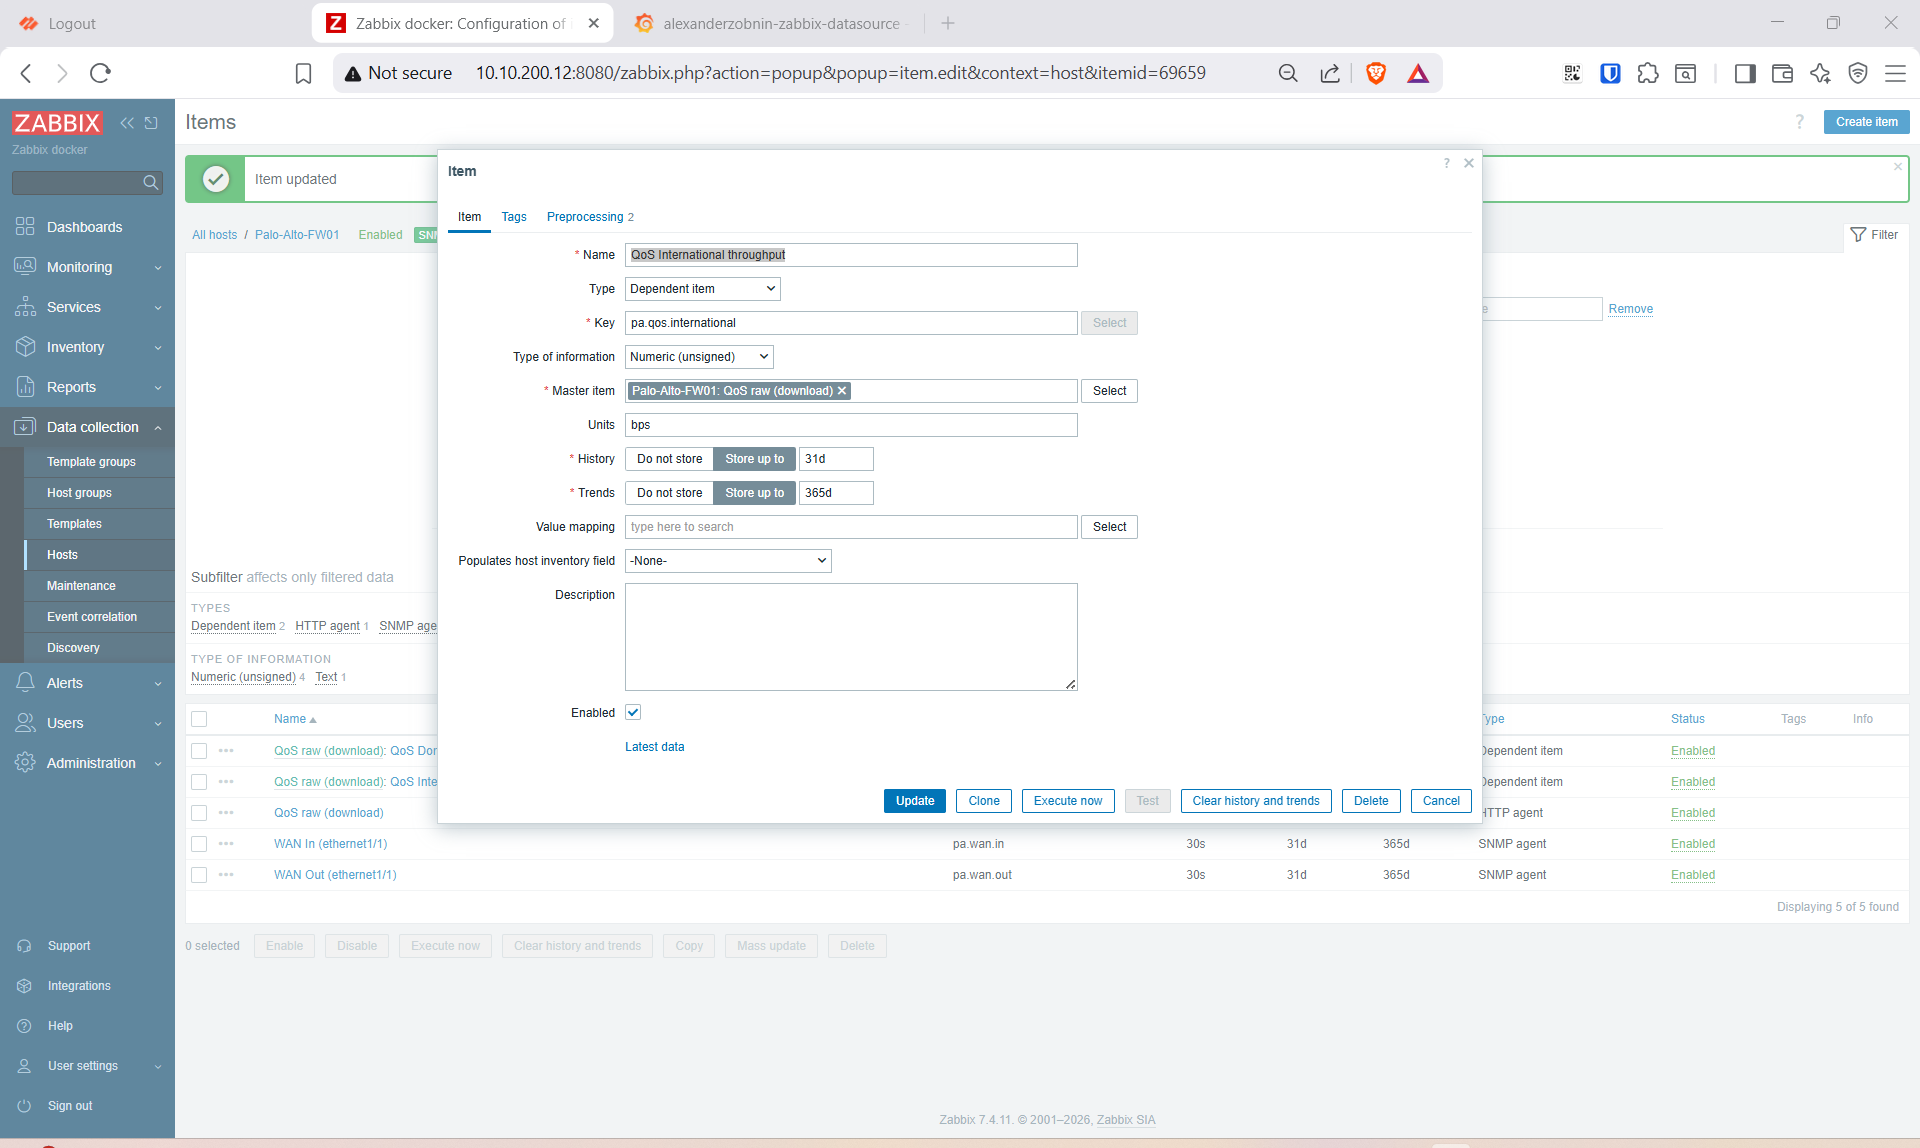The width and height of the screenshot is (1920, 1148).
Task: Expand the User settings menu
Action: 87,1066
